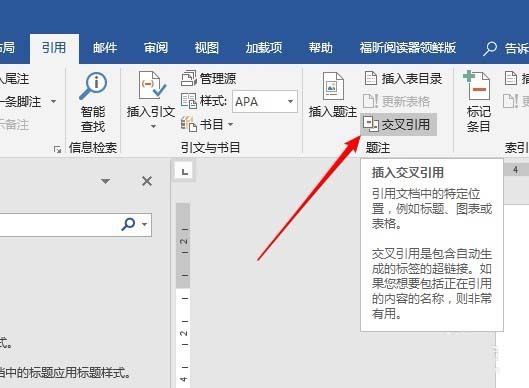
Task: Open navigation pane options dropdown arrow
Action: click(105, 182)
